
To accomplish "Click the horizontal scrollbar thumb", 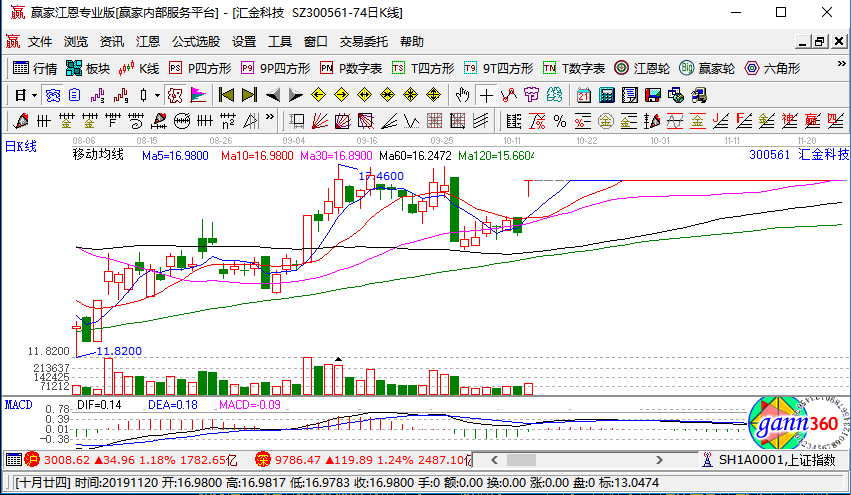I will pyautogui.click(x=521, y=460).
